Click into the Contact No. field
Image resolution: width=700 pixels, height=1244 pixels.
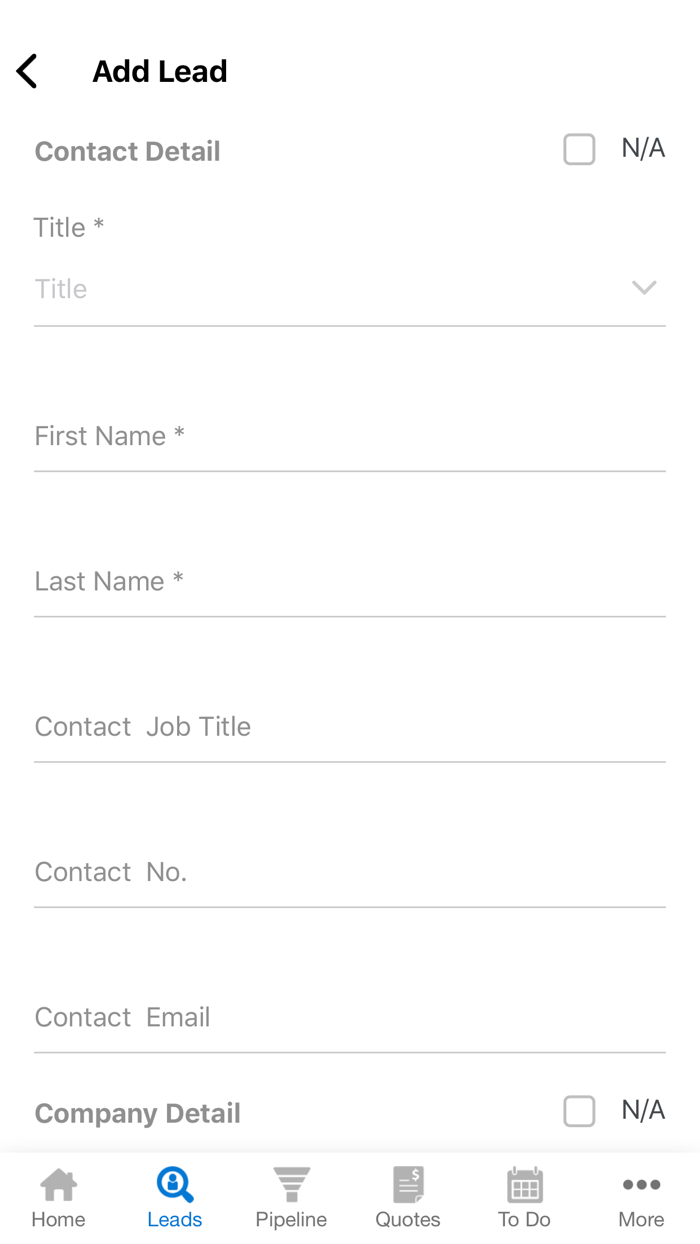click(x=300, y=871)
